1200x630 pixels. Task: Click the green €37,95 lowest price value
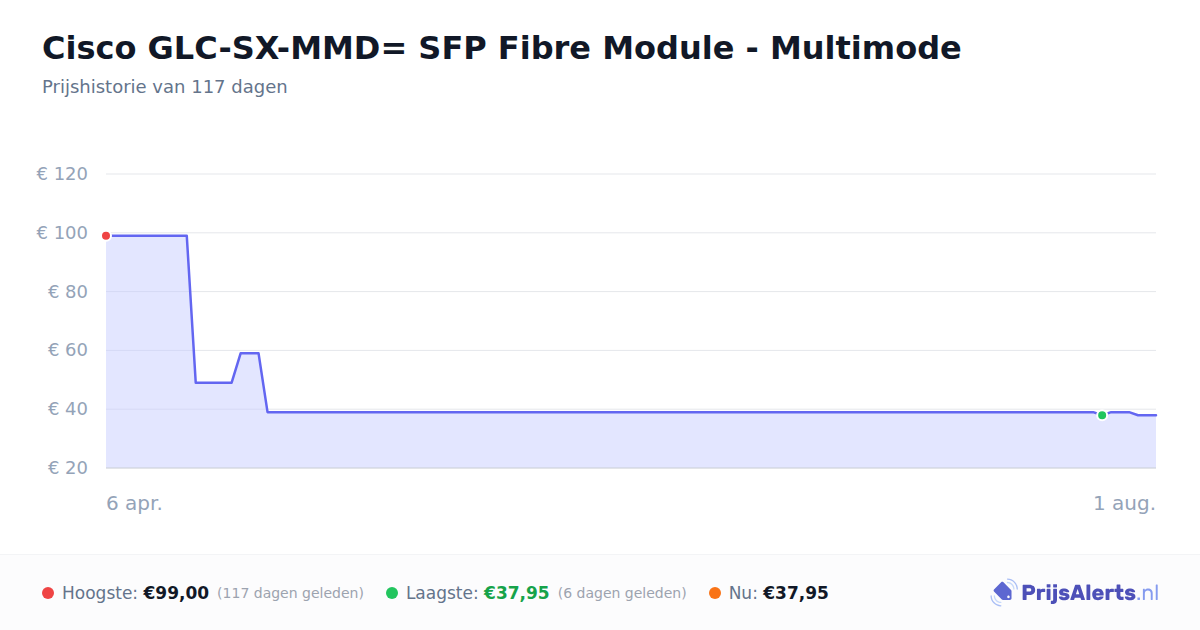[x=517, y=593]
